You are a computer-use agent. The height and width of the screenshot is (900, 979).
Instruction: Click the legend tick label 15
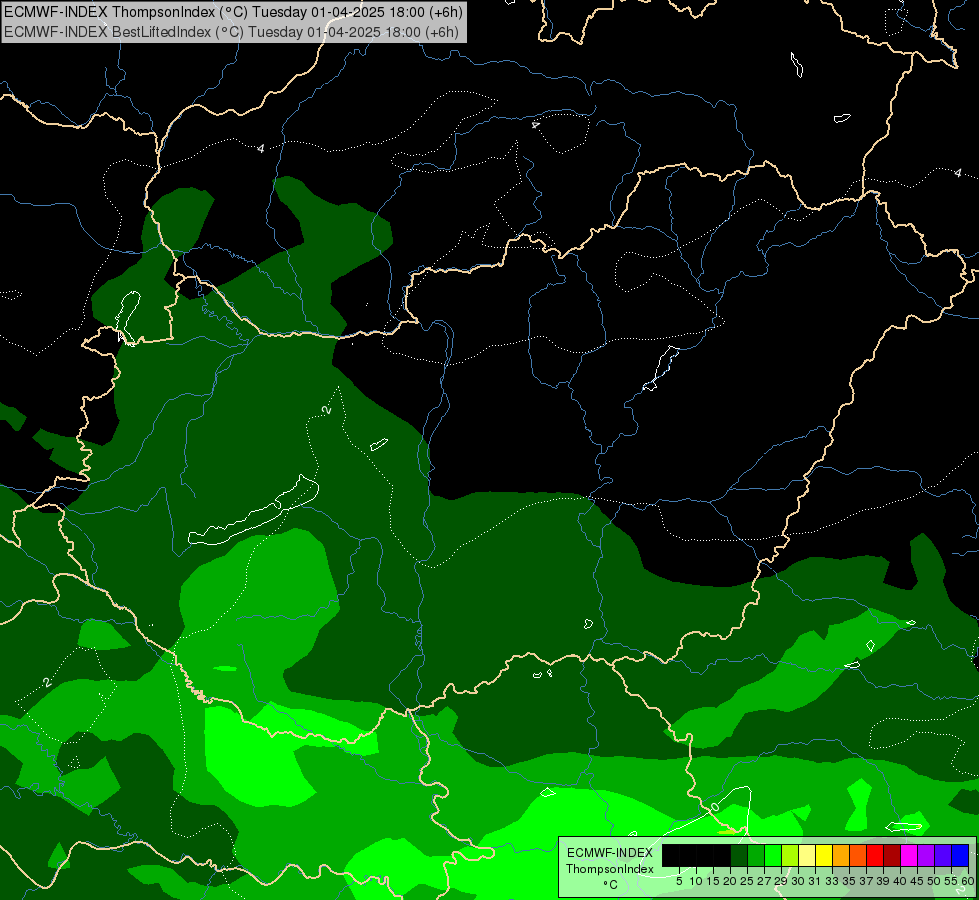[713, 881]
